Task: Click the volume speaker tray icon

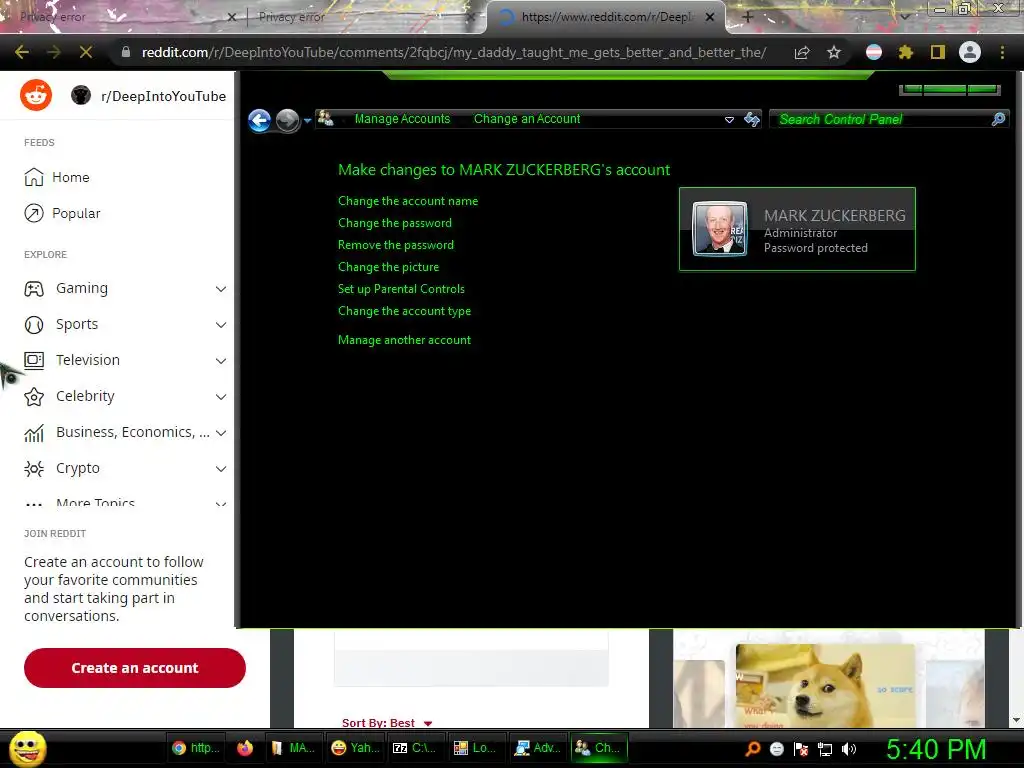Action: click(x=849, y=749)
